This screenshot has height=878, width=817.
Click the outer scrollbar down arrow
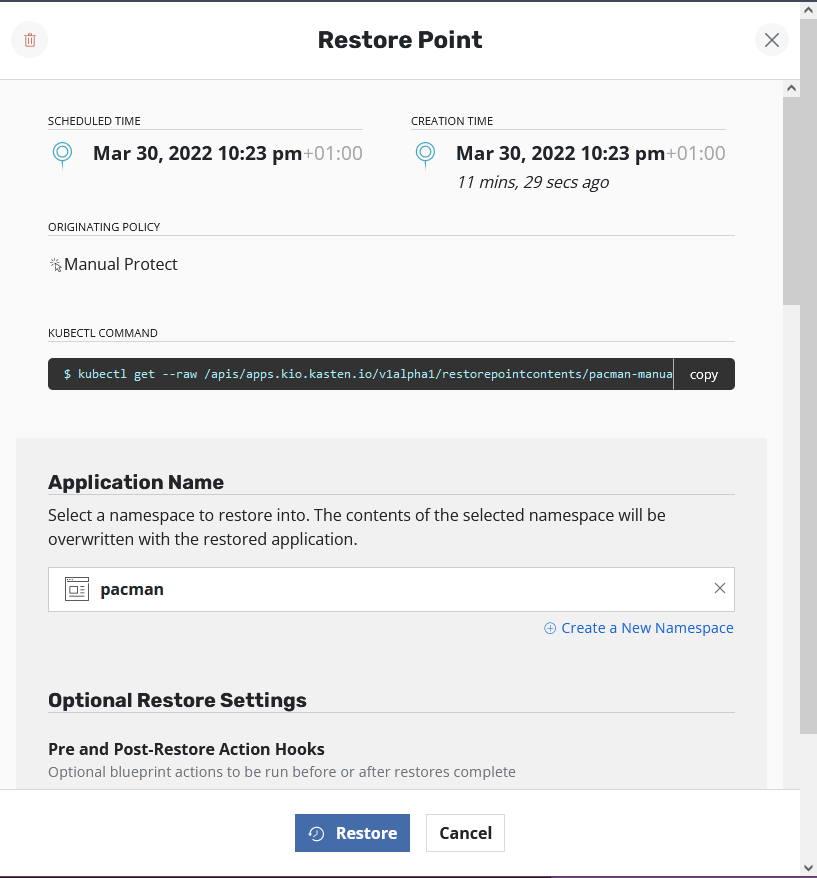point(808,868)
